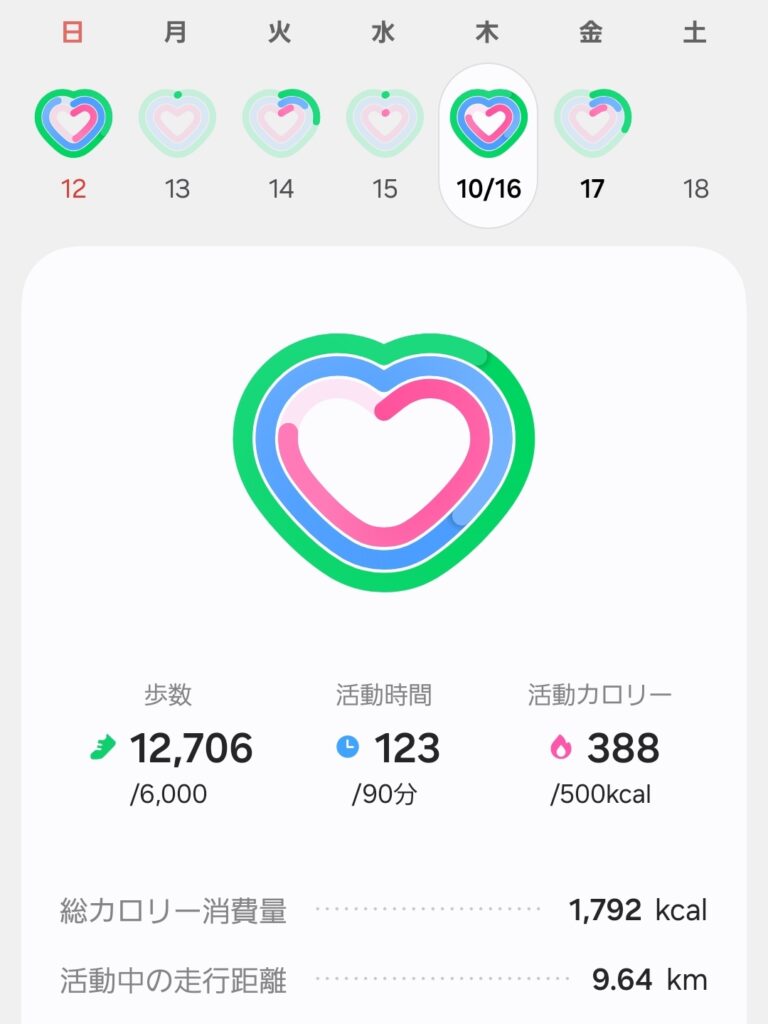Tap the large activity heart ring
The image size is (768, 1024).
tap(384, 462)
